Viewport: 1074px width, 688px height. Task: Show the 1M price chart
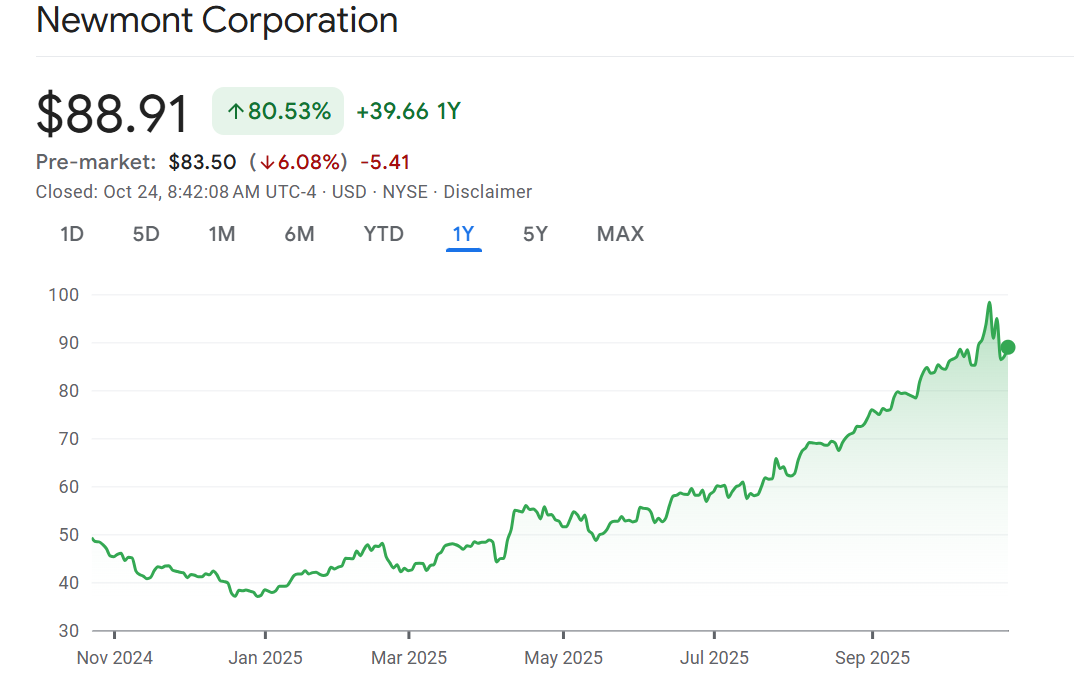point(221,234)
